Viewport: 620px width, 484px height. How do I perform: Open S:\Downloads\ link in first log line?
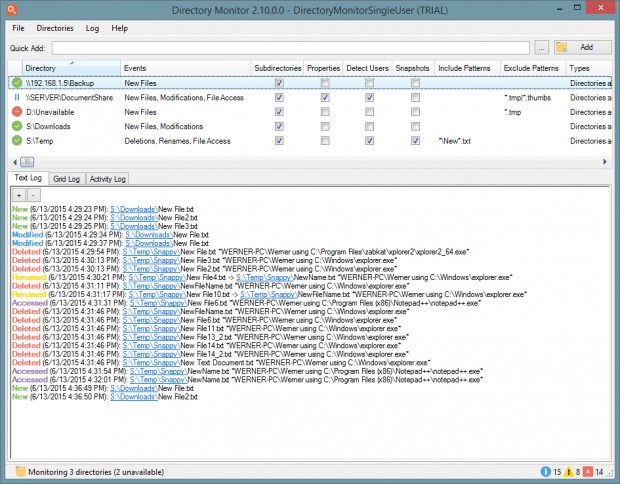[134, 209]
